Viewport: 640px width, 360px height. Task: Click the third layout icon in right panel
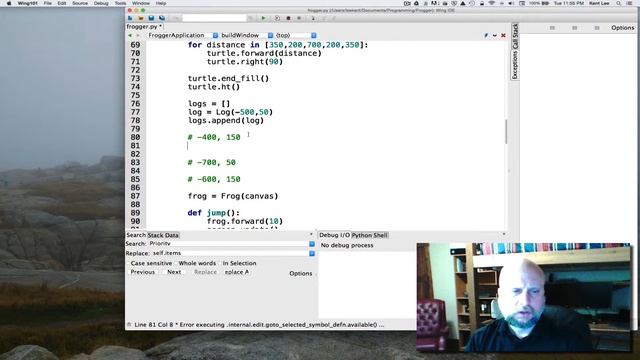597,28
